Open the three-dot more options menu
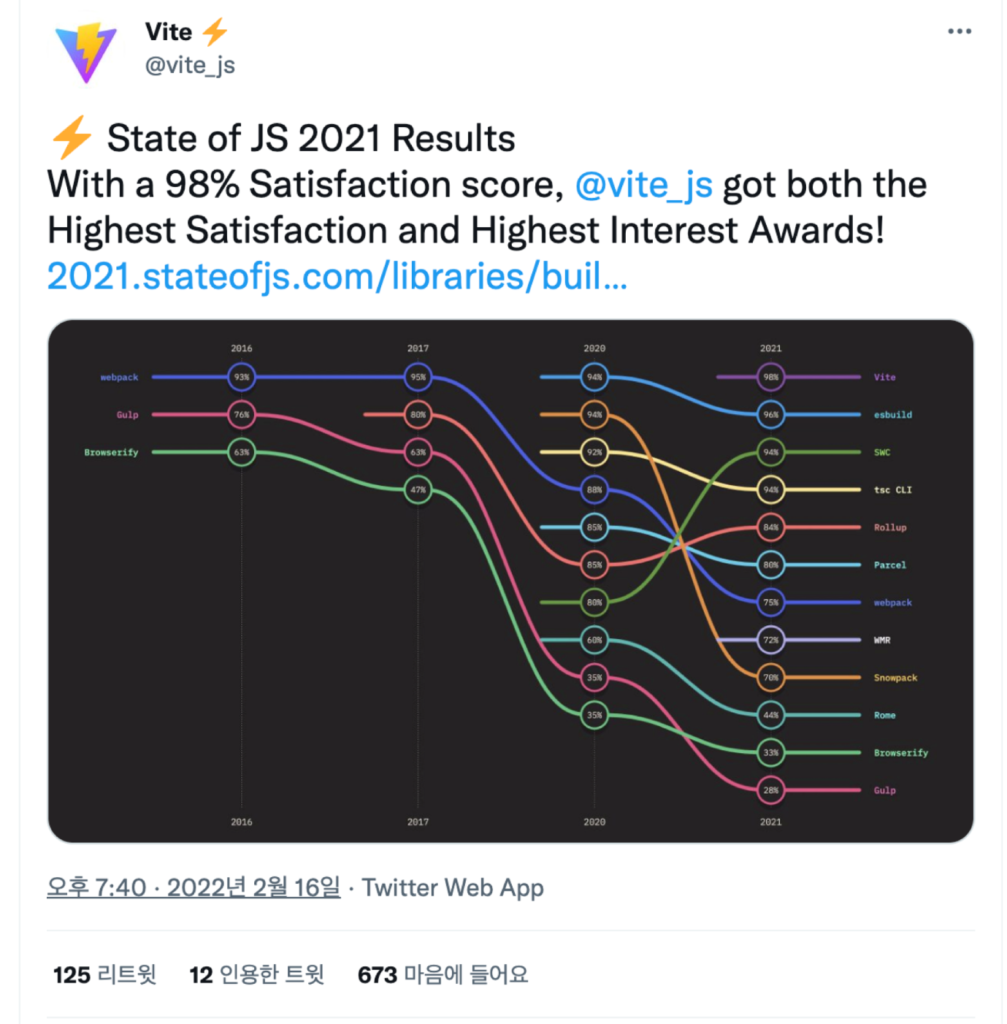1007x1024 pixels. pos(959,31)
